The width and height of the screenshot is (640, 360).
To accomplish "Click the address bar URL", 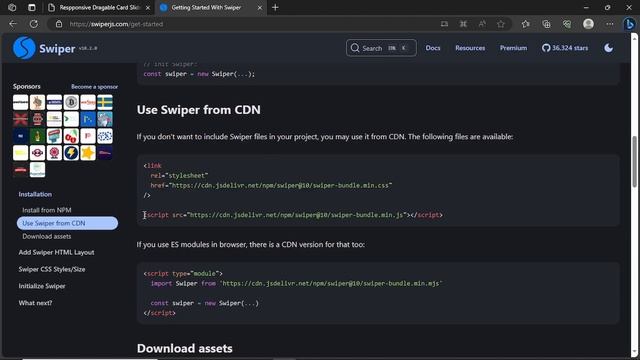I will tap(116, 24).
